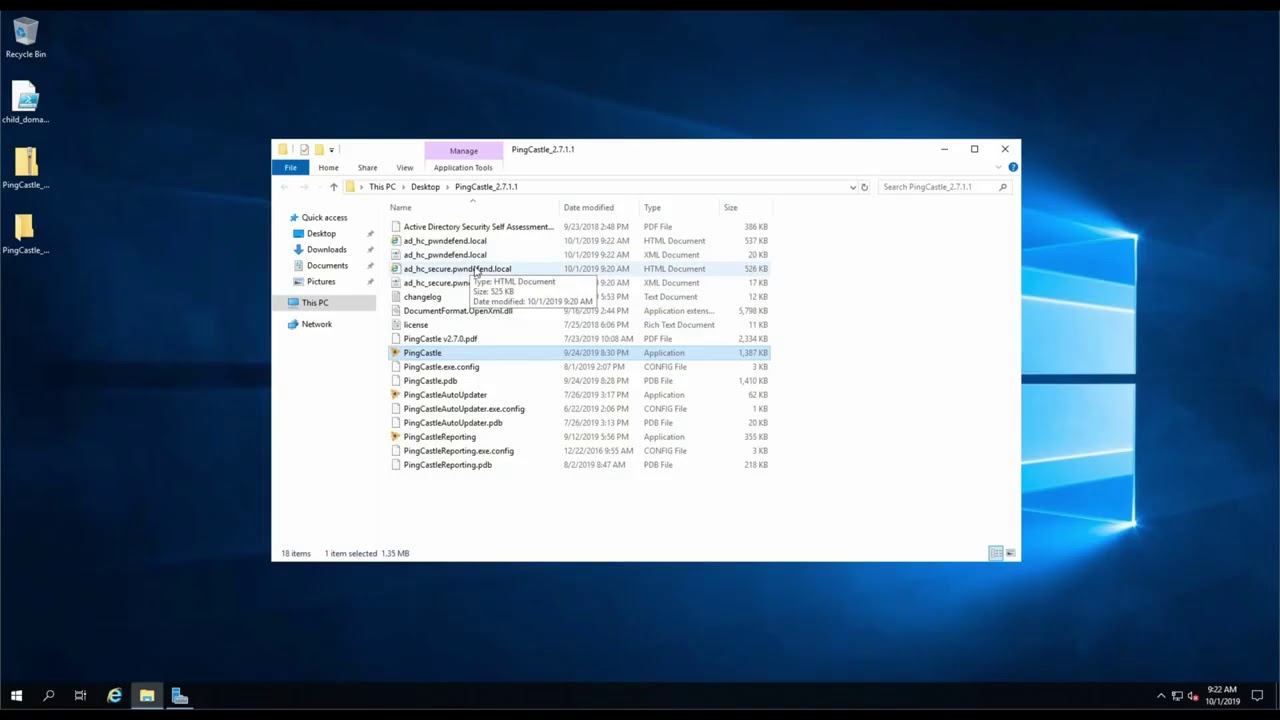This screenshot has height=720, width=1280.
Task: Switch to Details view layout icon
Action: pyautogui.click(x=996, y=553)
